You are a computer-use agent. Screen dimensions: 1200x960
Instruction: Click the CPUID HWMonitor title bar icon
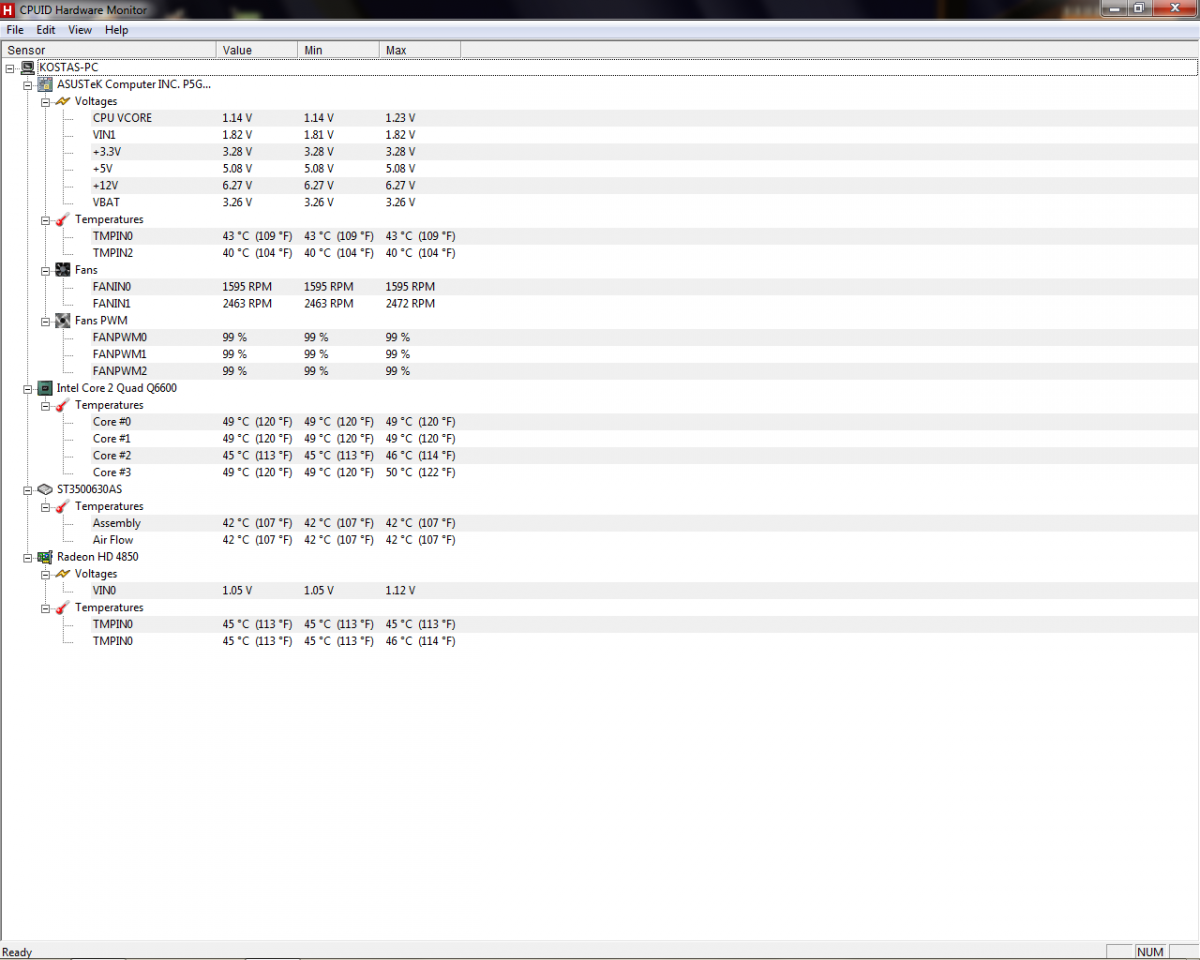pyautogui.click(x=9, y=9)
